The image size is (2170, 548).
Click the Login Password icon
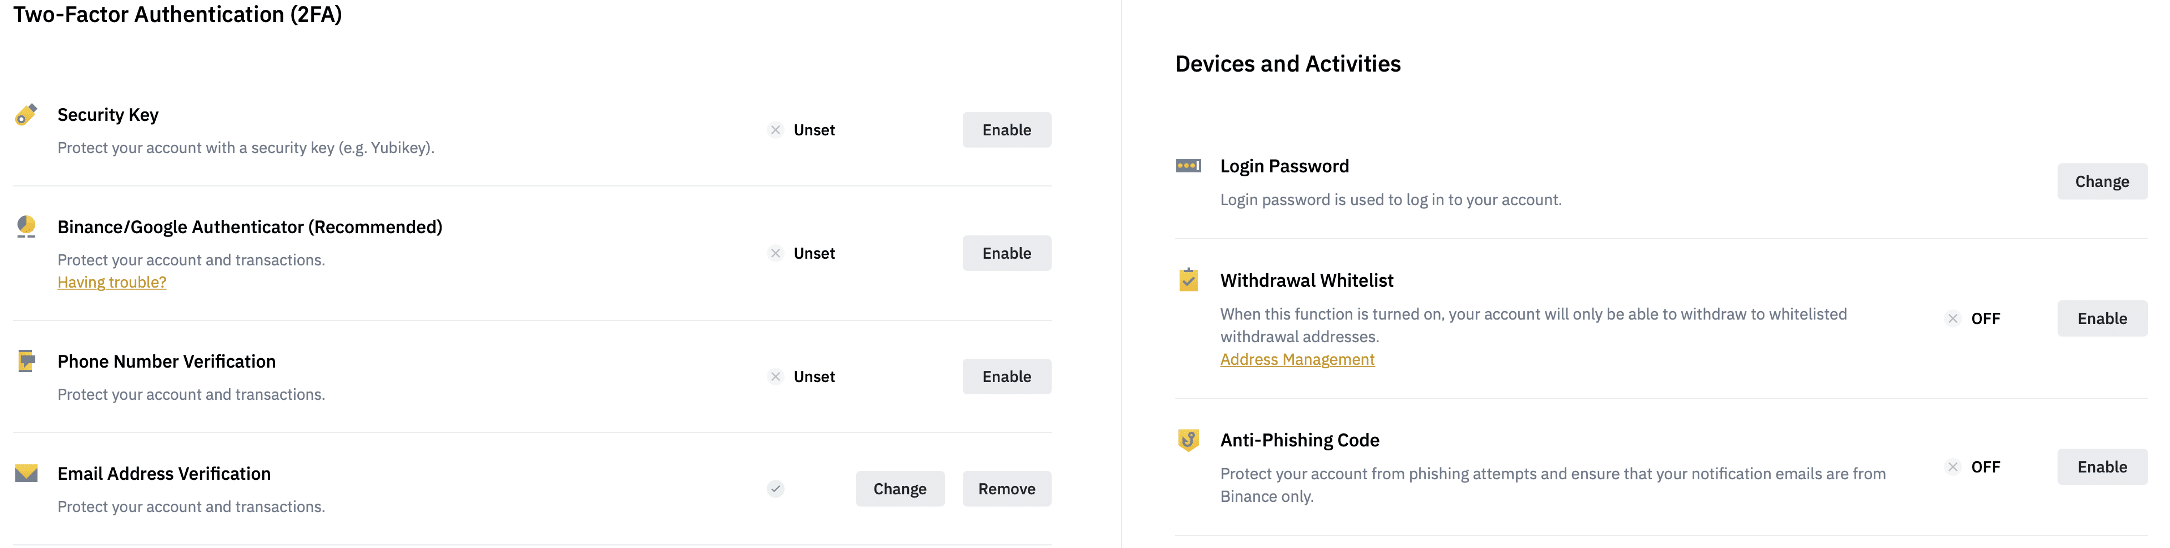coord(1188,166)
